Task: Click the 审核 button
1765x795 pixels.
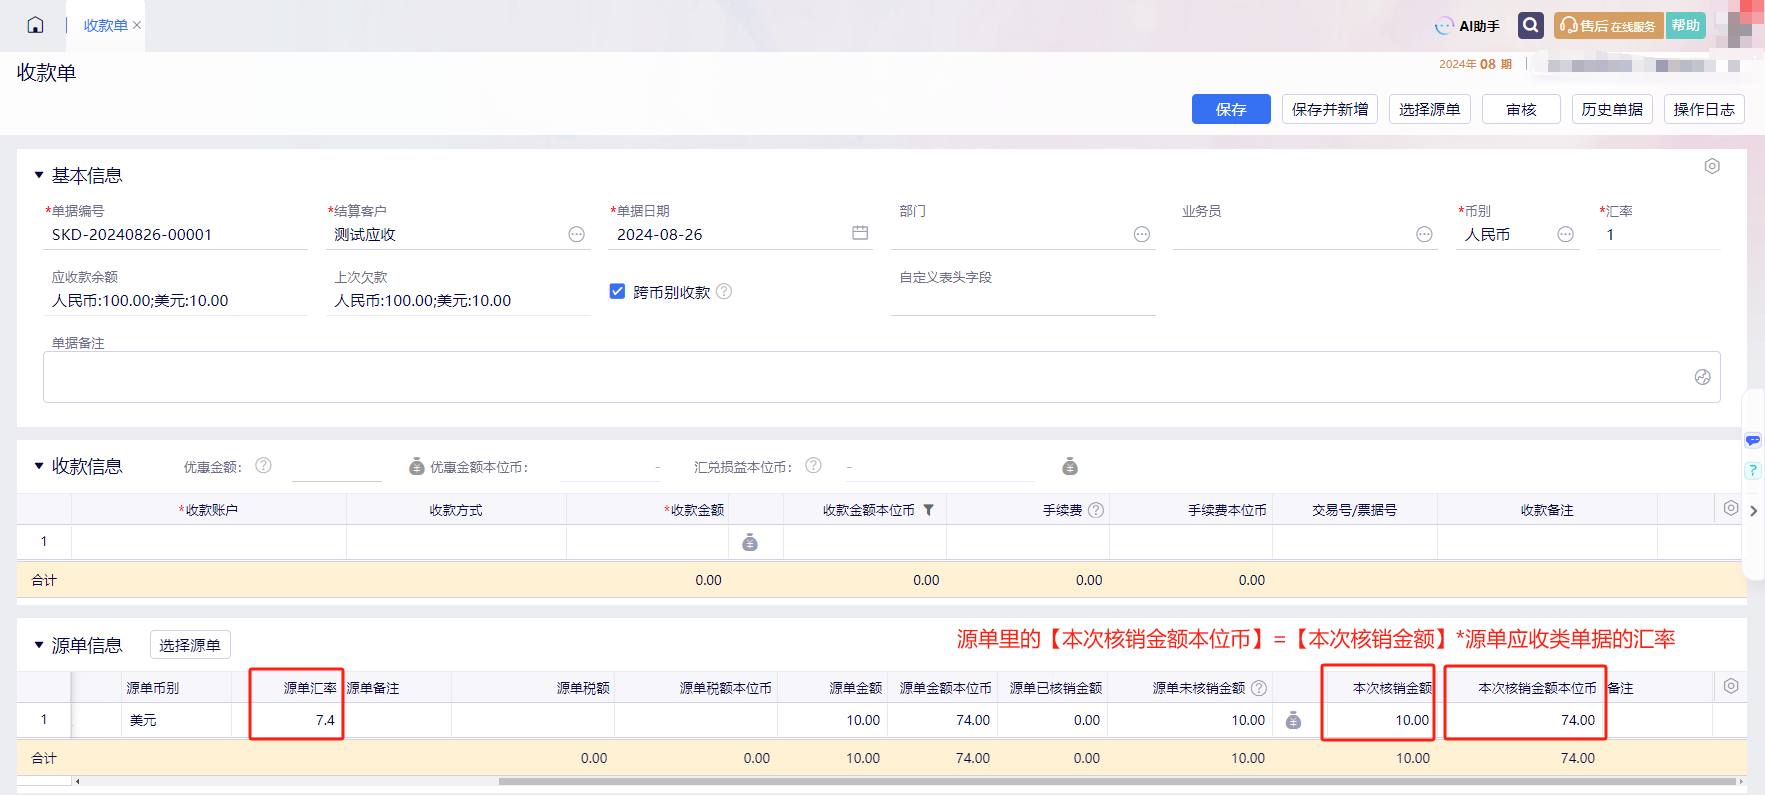Action: (1521, 109)
